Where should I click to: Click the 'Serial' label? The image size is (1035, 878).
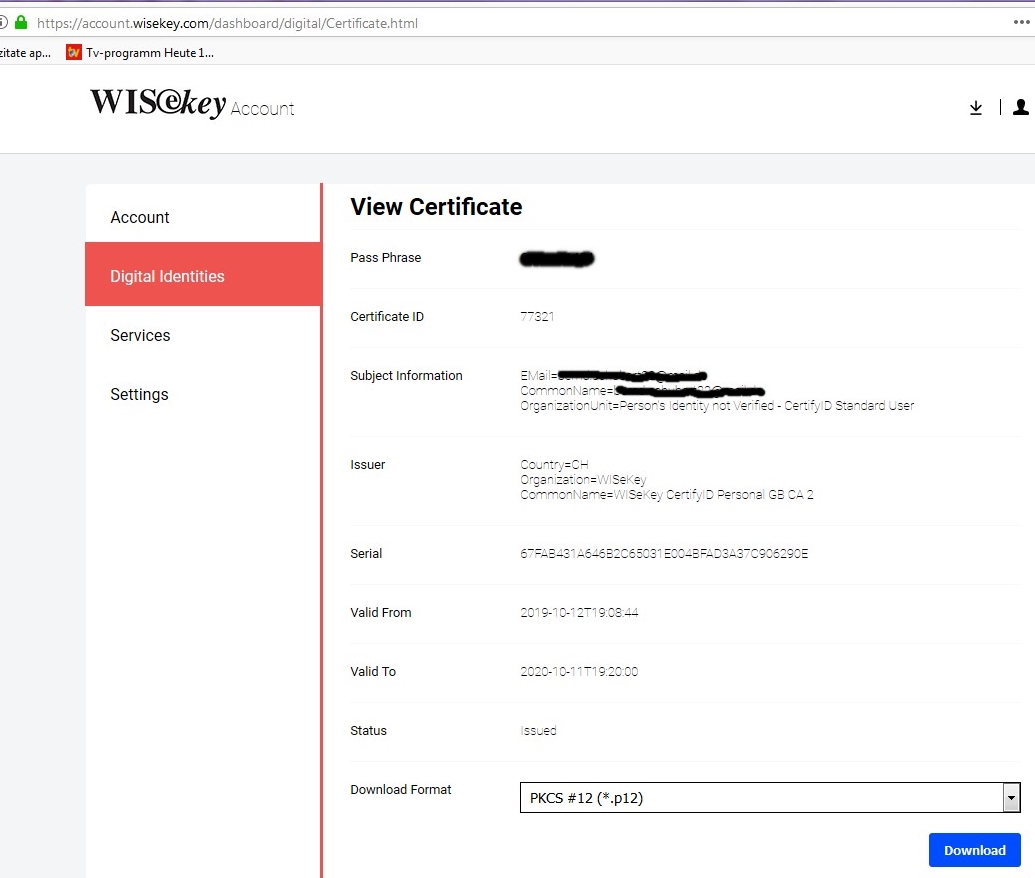(x=366, y=554)
